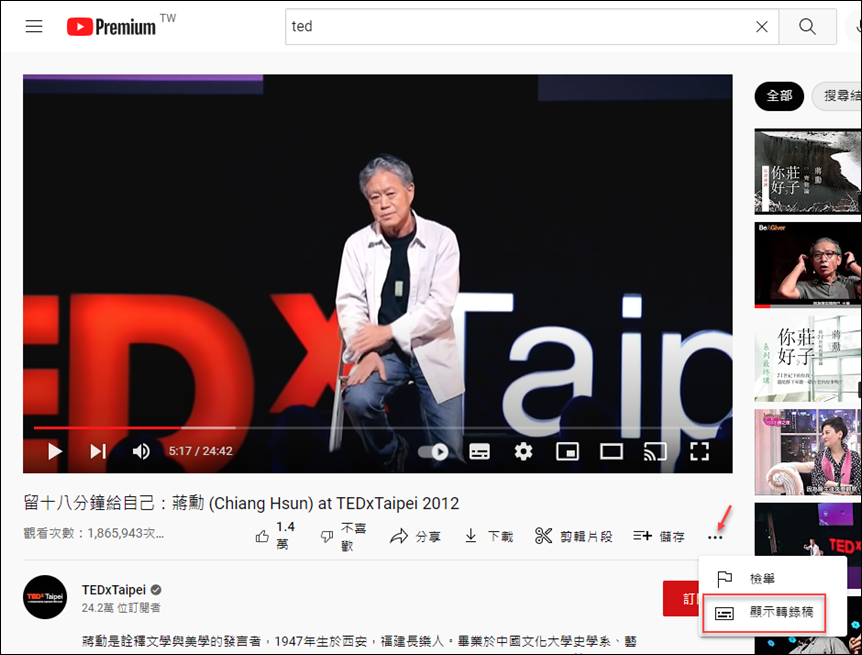Screen dimensions: 862x655
Task: Select 檢舉 report menu item
Action: point(772,579)
